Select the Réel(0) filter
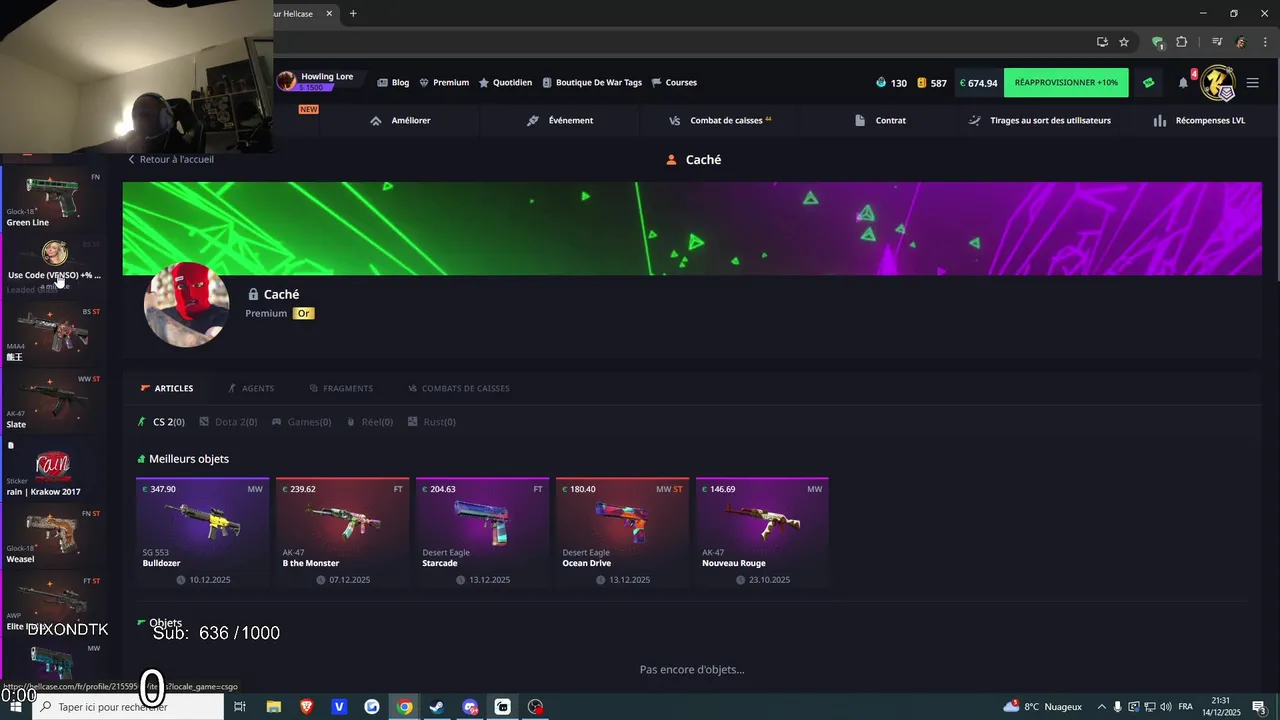The image size is (1280, 720). click(x=370, y=422)
